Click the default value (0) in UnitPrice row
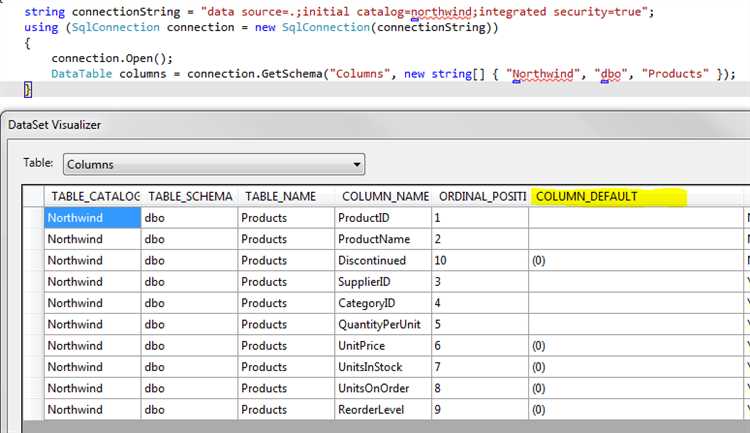Viewport: 750px width, 433px height. 636,345
